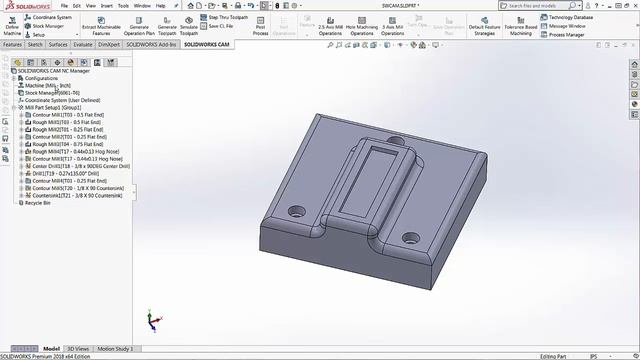Open the Window menu
Image resolution: width=640 pixels, height=360 pixels.
142,6
